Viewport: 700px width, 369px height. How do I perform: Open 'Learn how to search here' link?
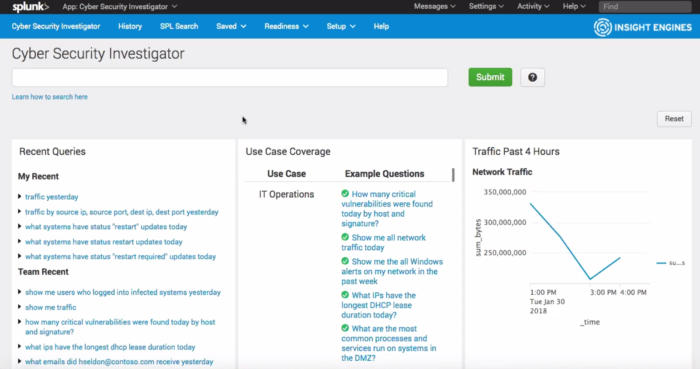[x=50, y=97]
